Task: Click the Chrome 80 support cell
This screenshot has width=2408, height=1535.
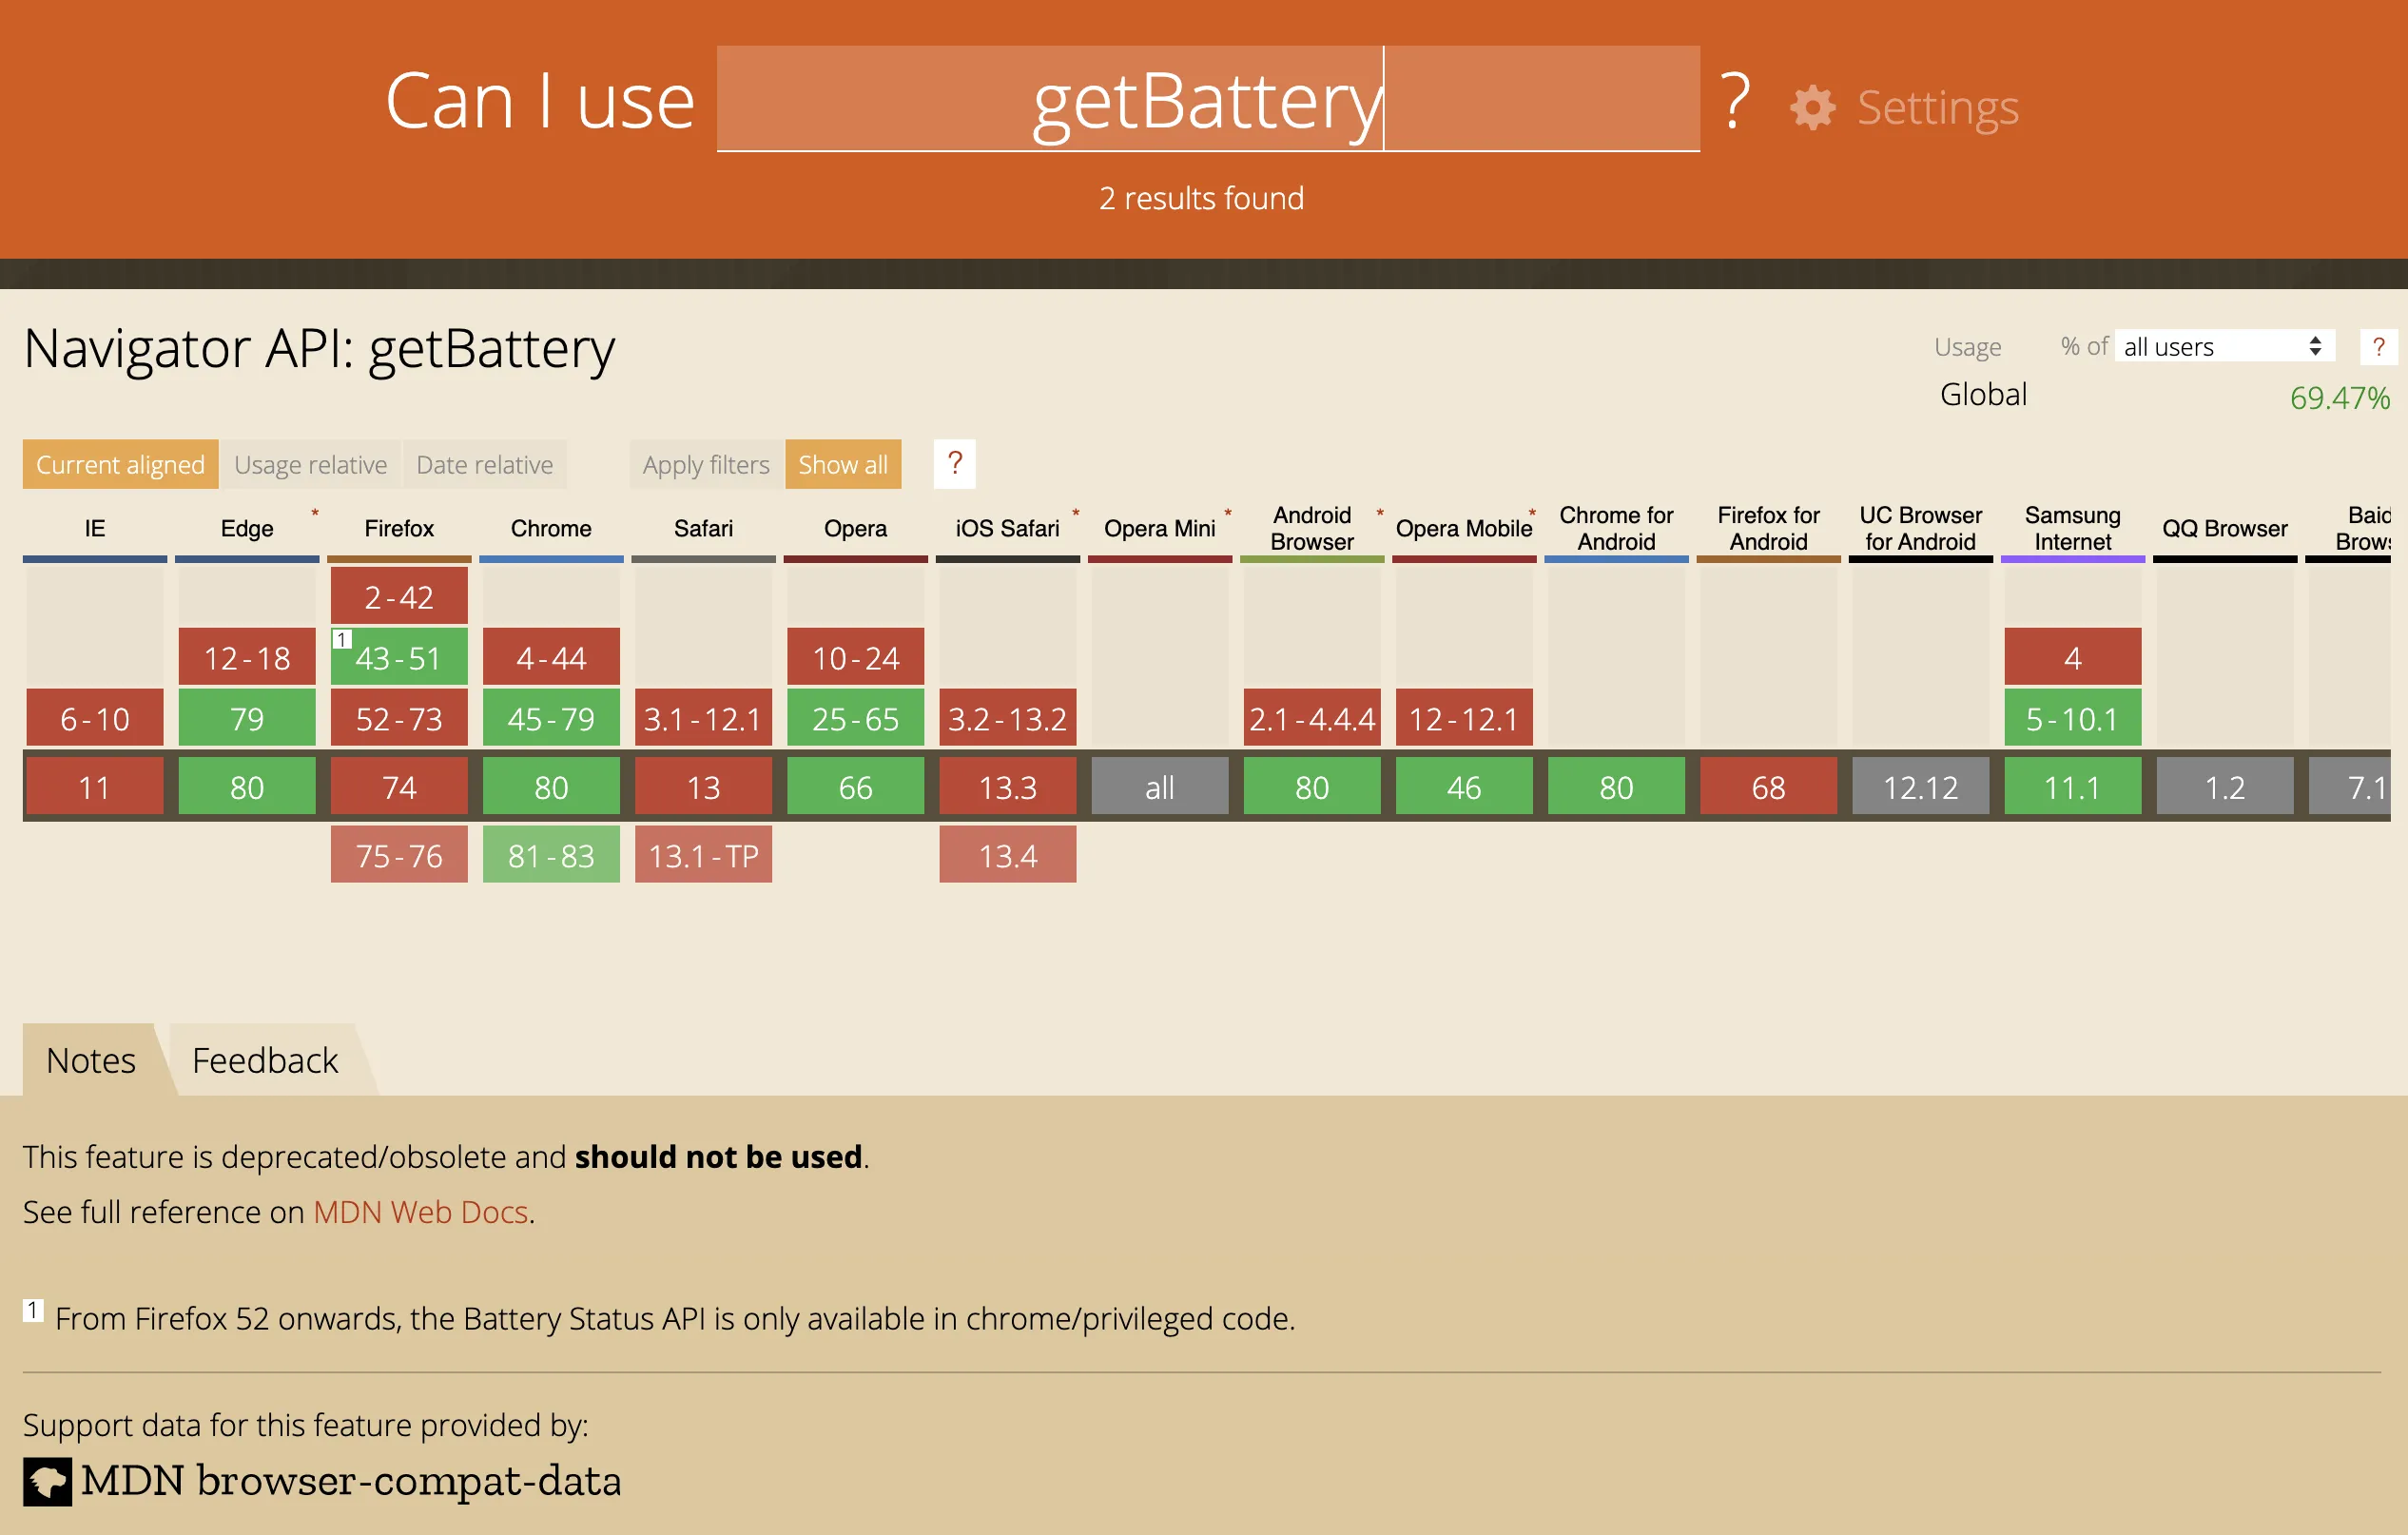Action: click(x=551, y=787)
